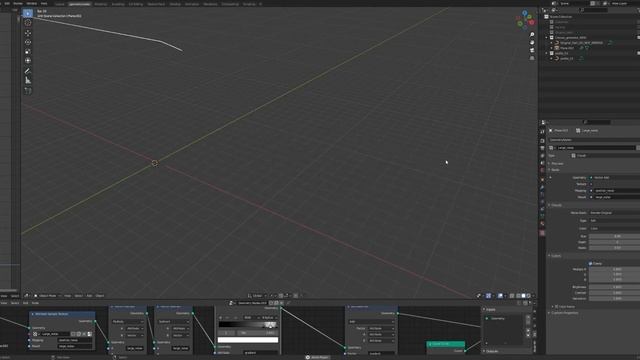640x360 pixels.
Task: Select the Cursor tool in viewport toolbar
Action: coord(28,23)
